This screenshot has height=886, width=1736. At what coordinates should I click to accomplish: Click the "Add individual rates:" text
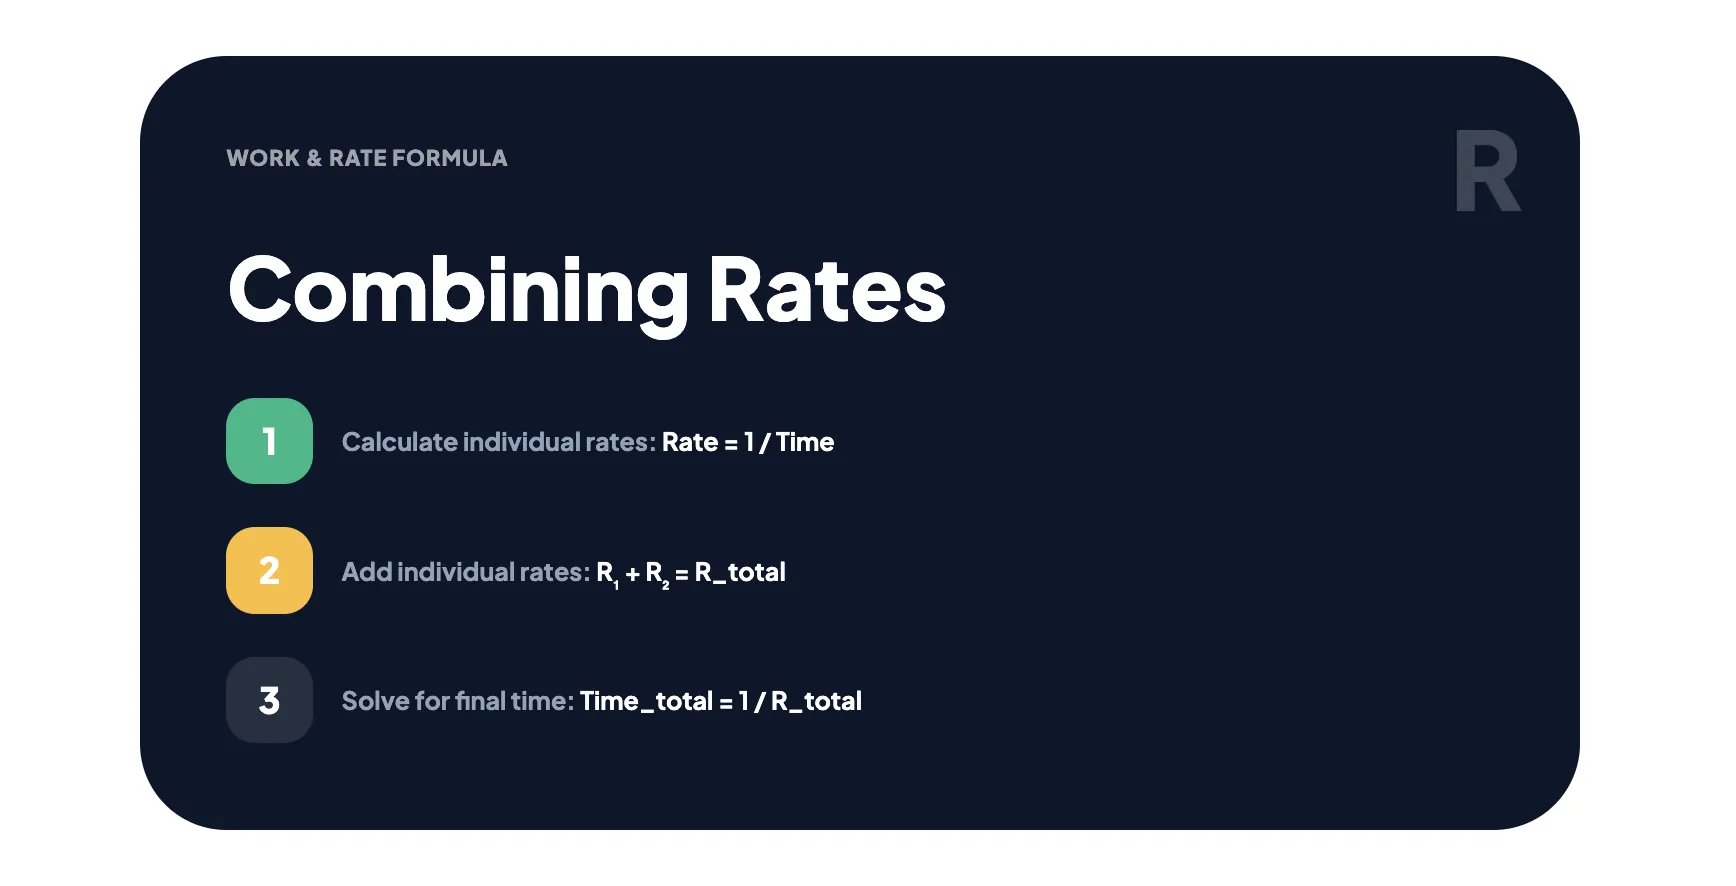click(465, 572)
